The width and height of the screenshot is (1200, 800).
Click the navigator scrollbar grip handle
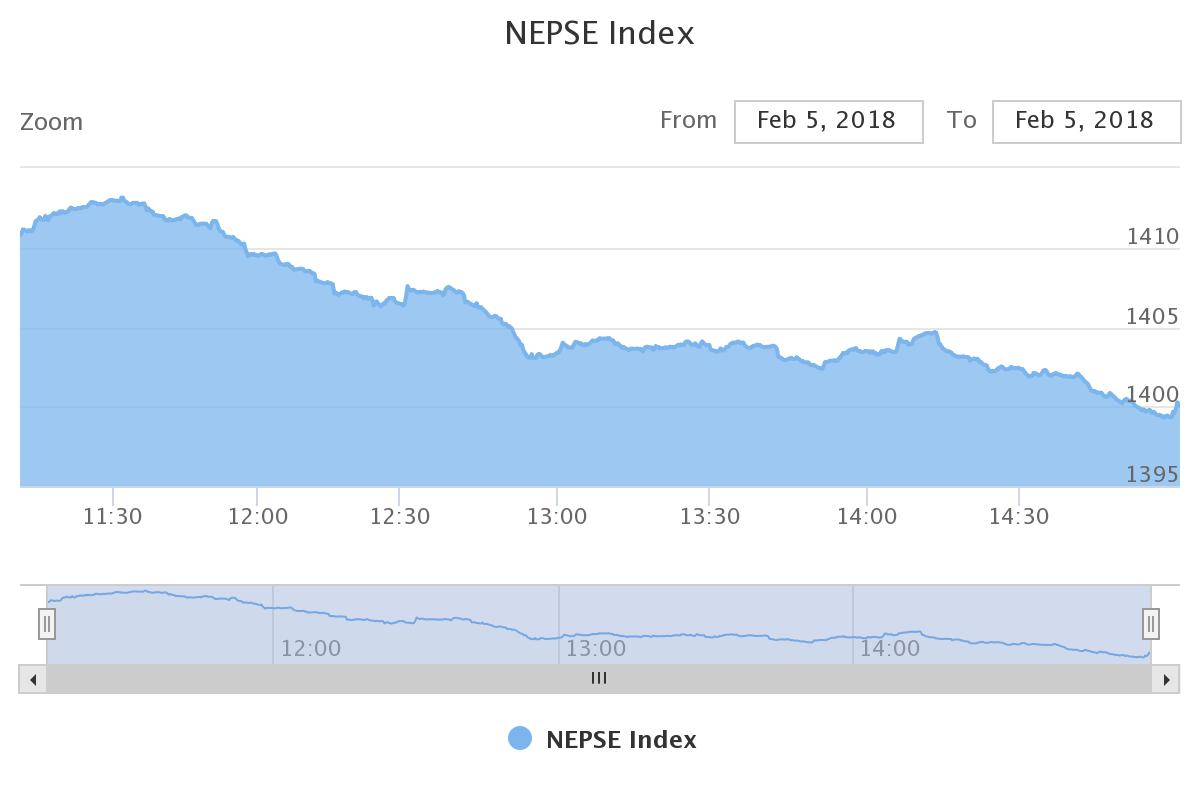pyautogui.click(x=599, y=678)
